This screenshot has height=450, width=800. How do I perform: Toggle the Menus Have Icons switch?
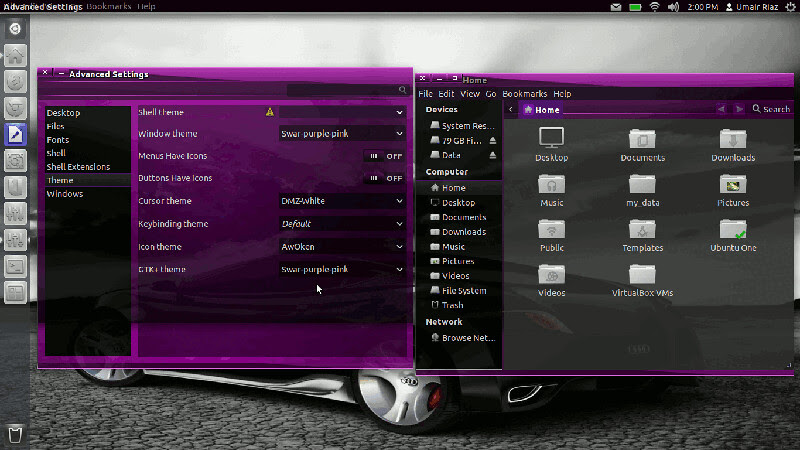385,156
